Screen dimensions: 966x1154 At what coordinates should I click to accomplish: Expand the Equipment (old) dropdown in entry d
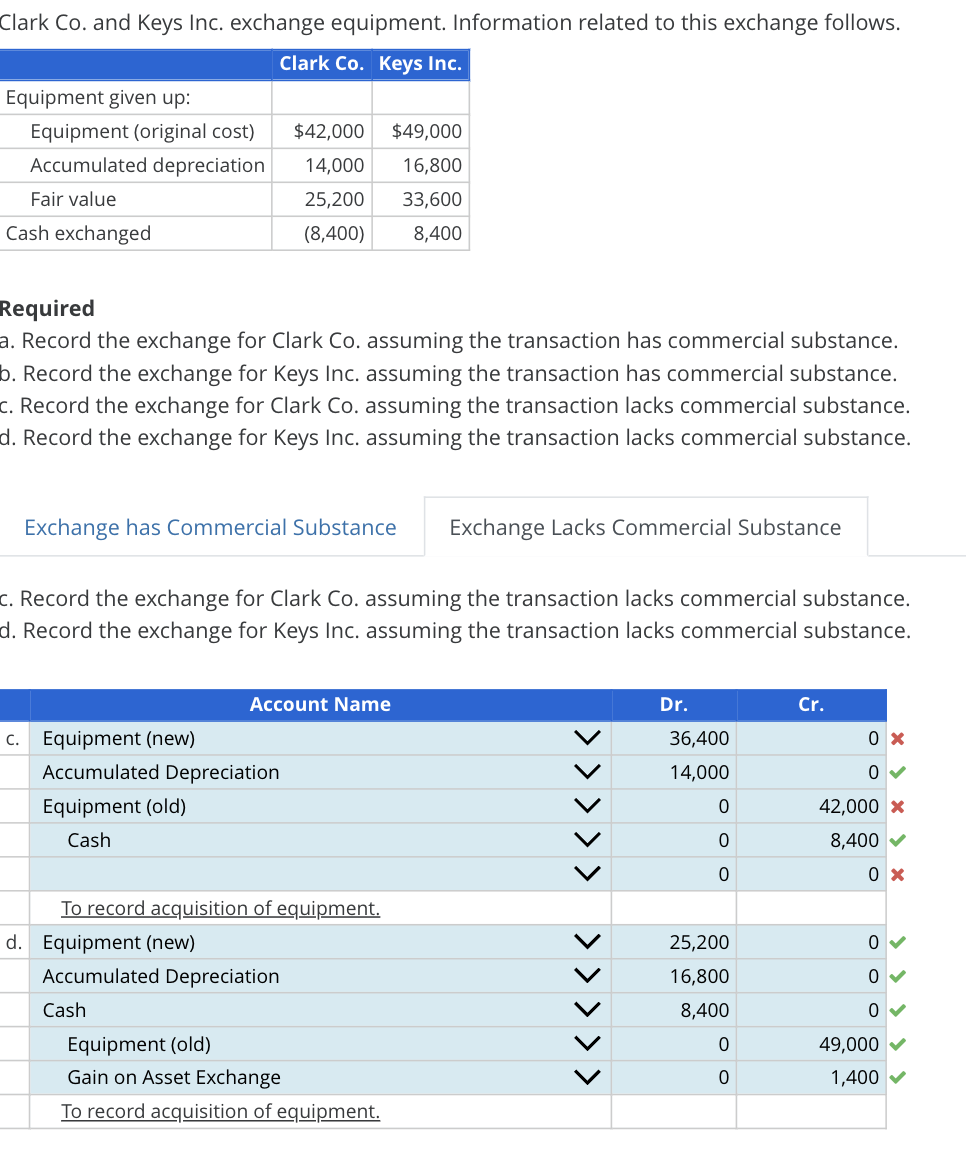coord(588,1043)
